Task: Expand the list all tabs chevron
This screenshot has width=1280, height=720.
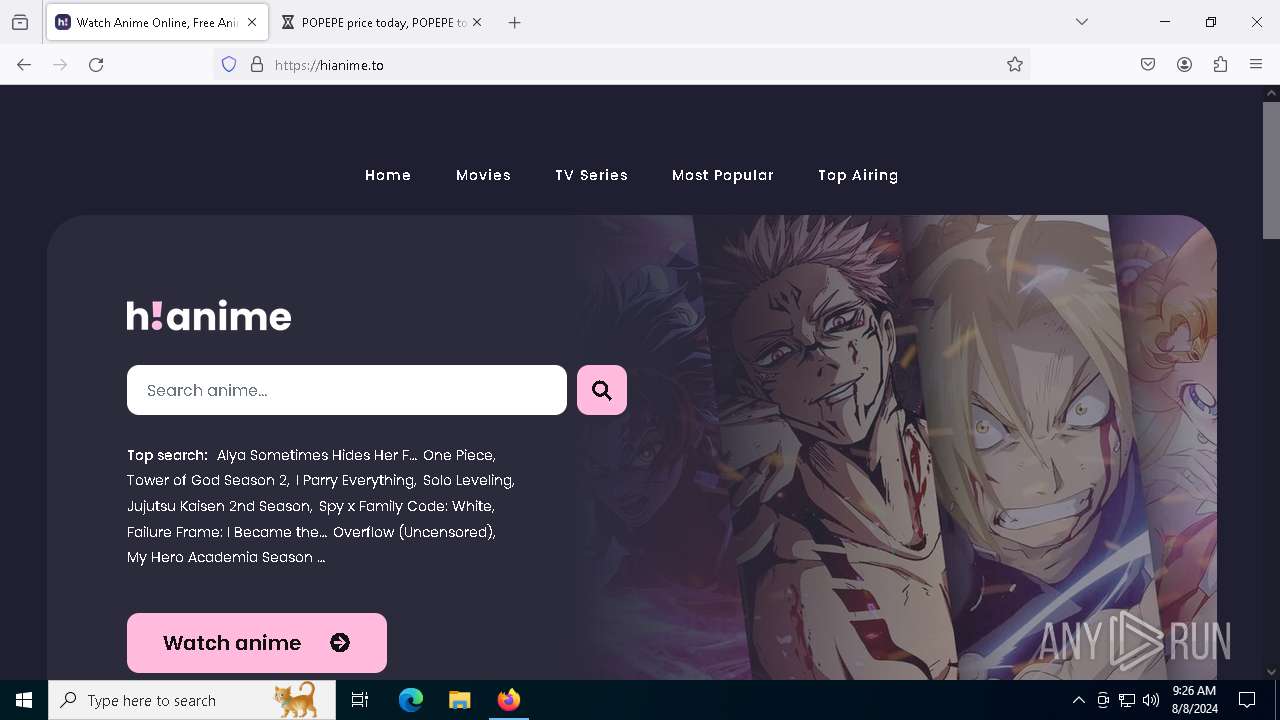Action: [1082, 22]
